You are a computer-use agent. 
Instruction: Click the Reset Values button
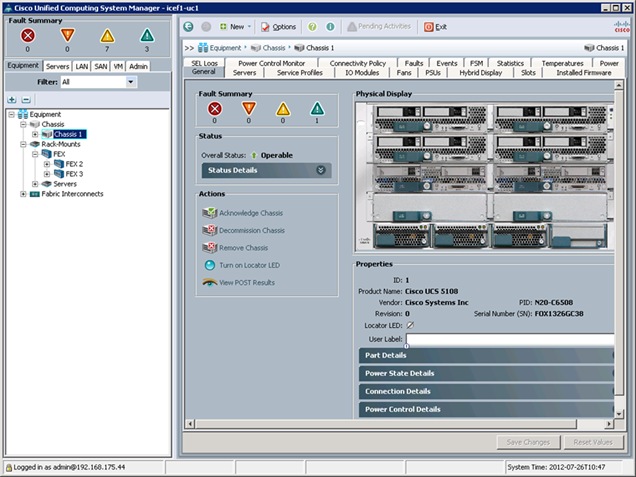click(593, 442)
